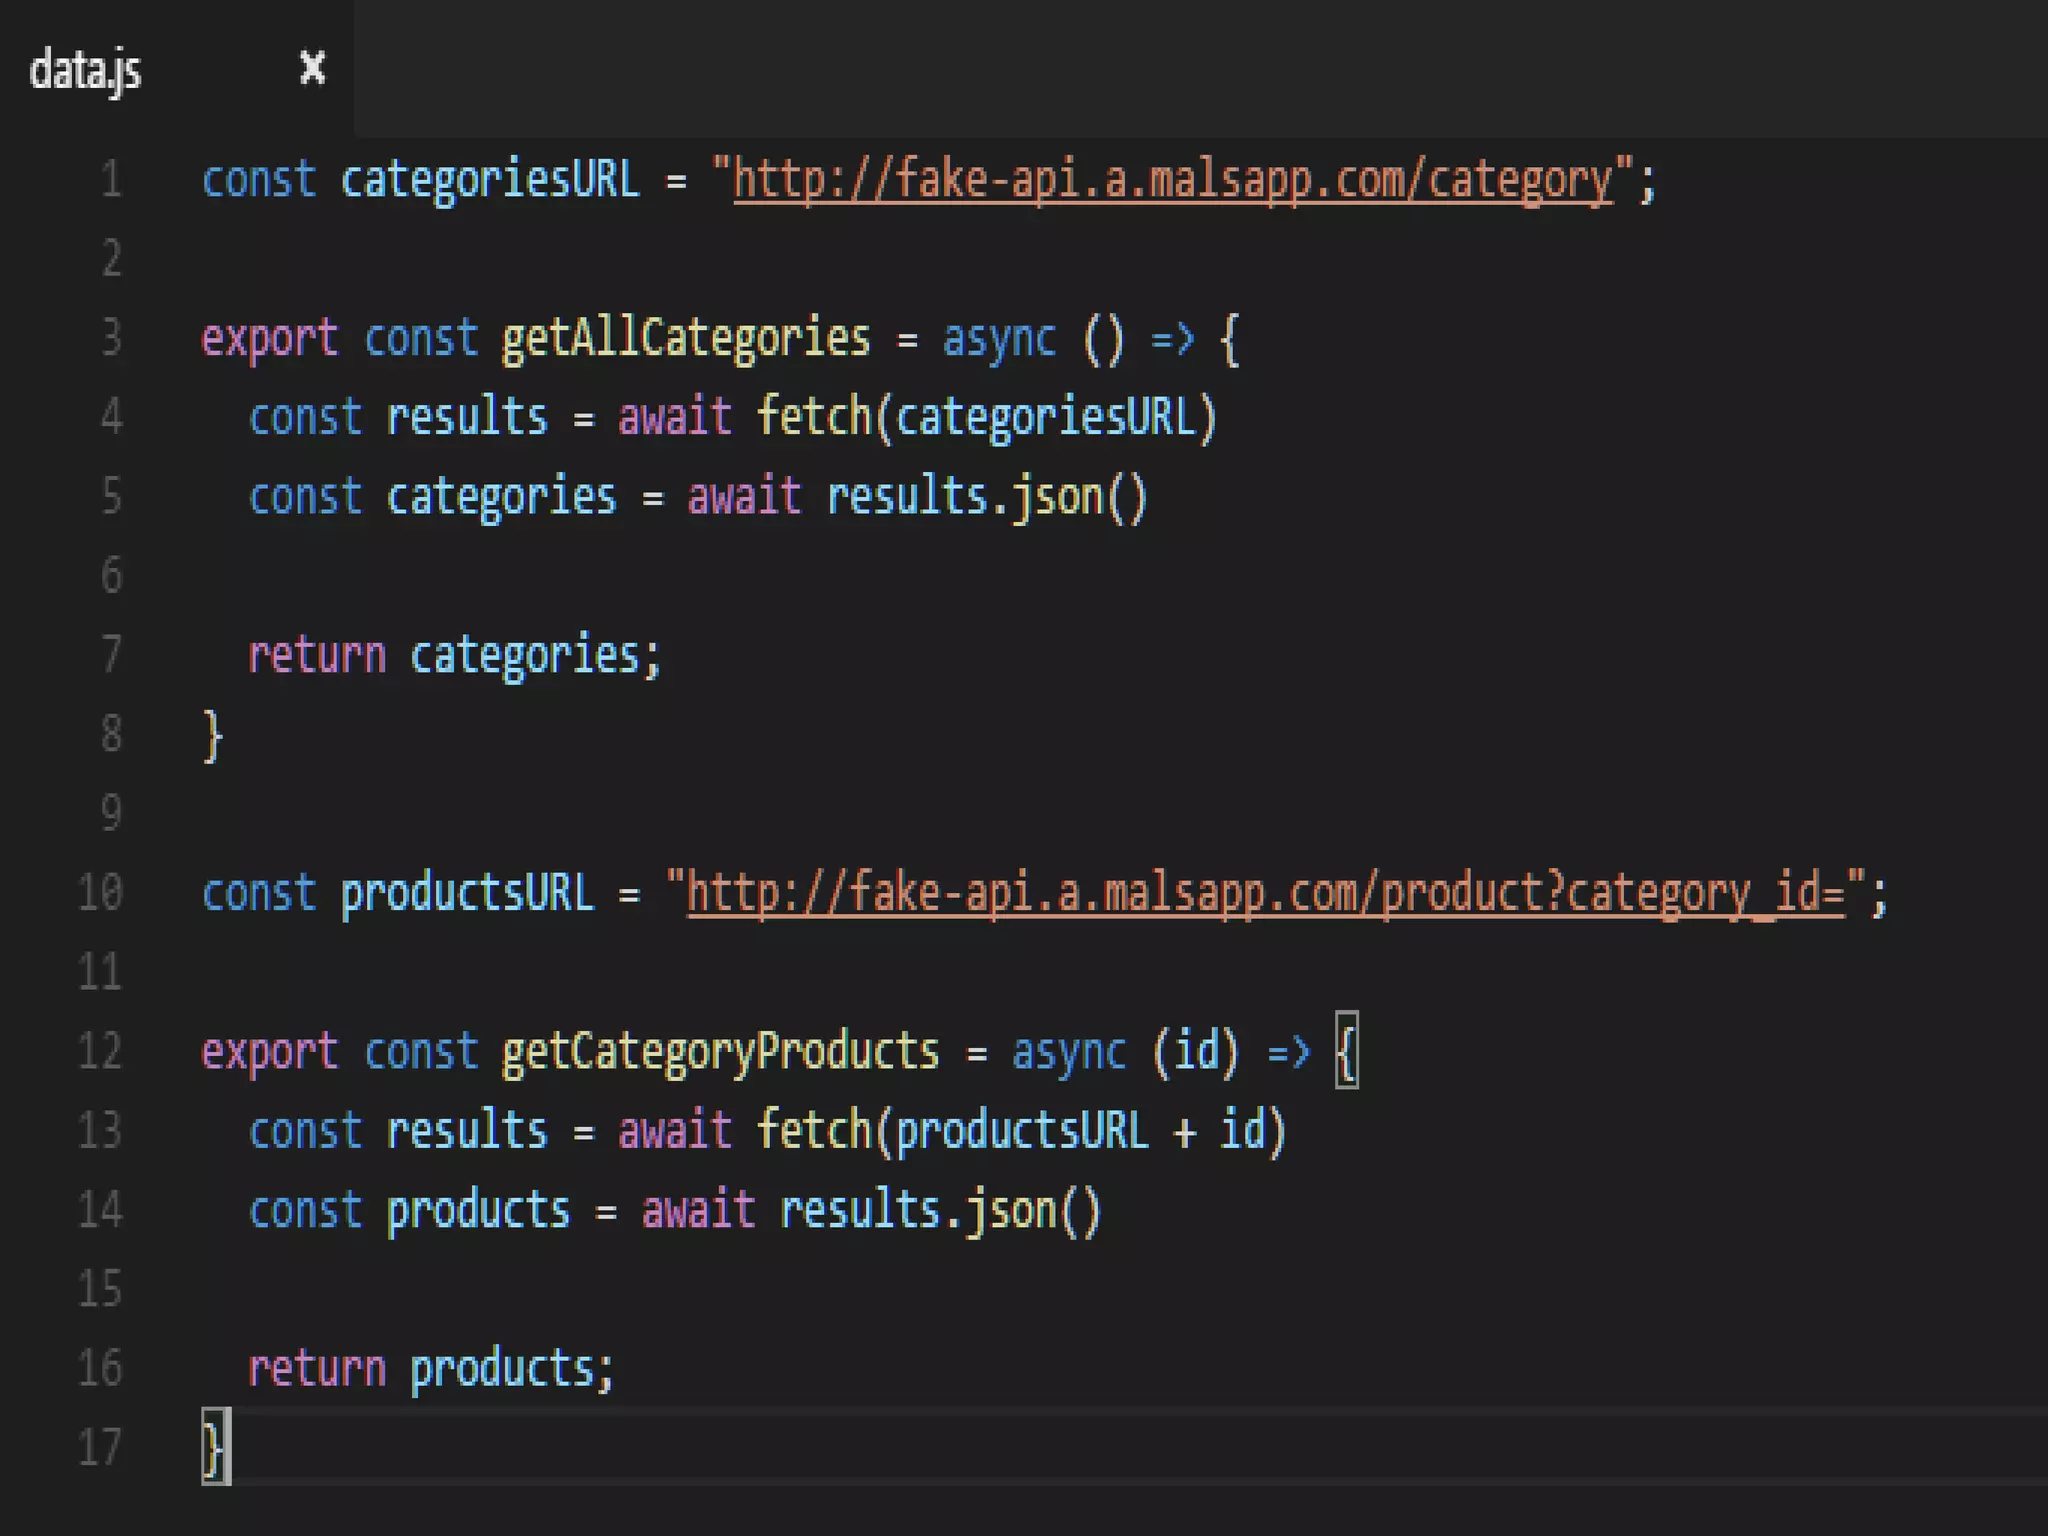Click the closing brace on line 17

click(214, 1447)
